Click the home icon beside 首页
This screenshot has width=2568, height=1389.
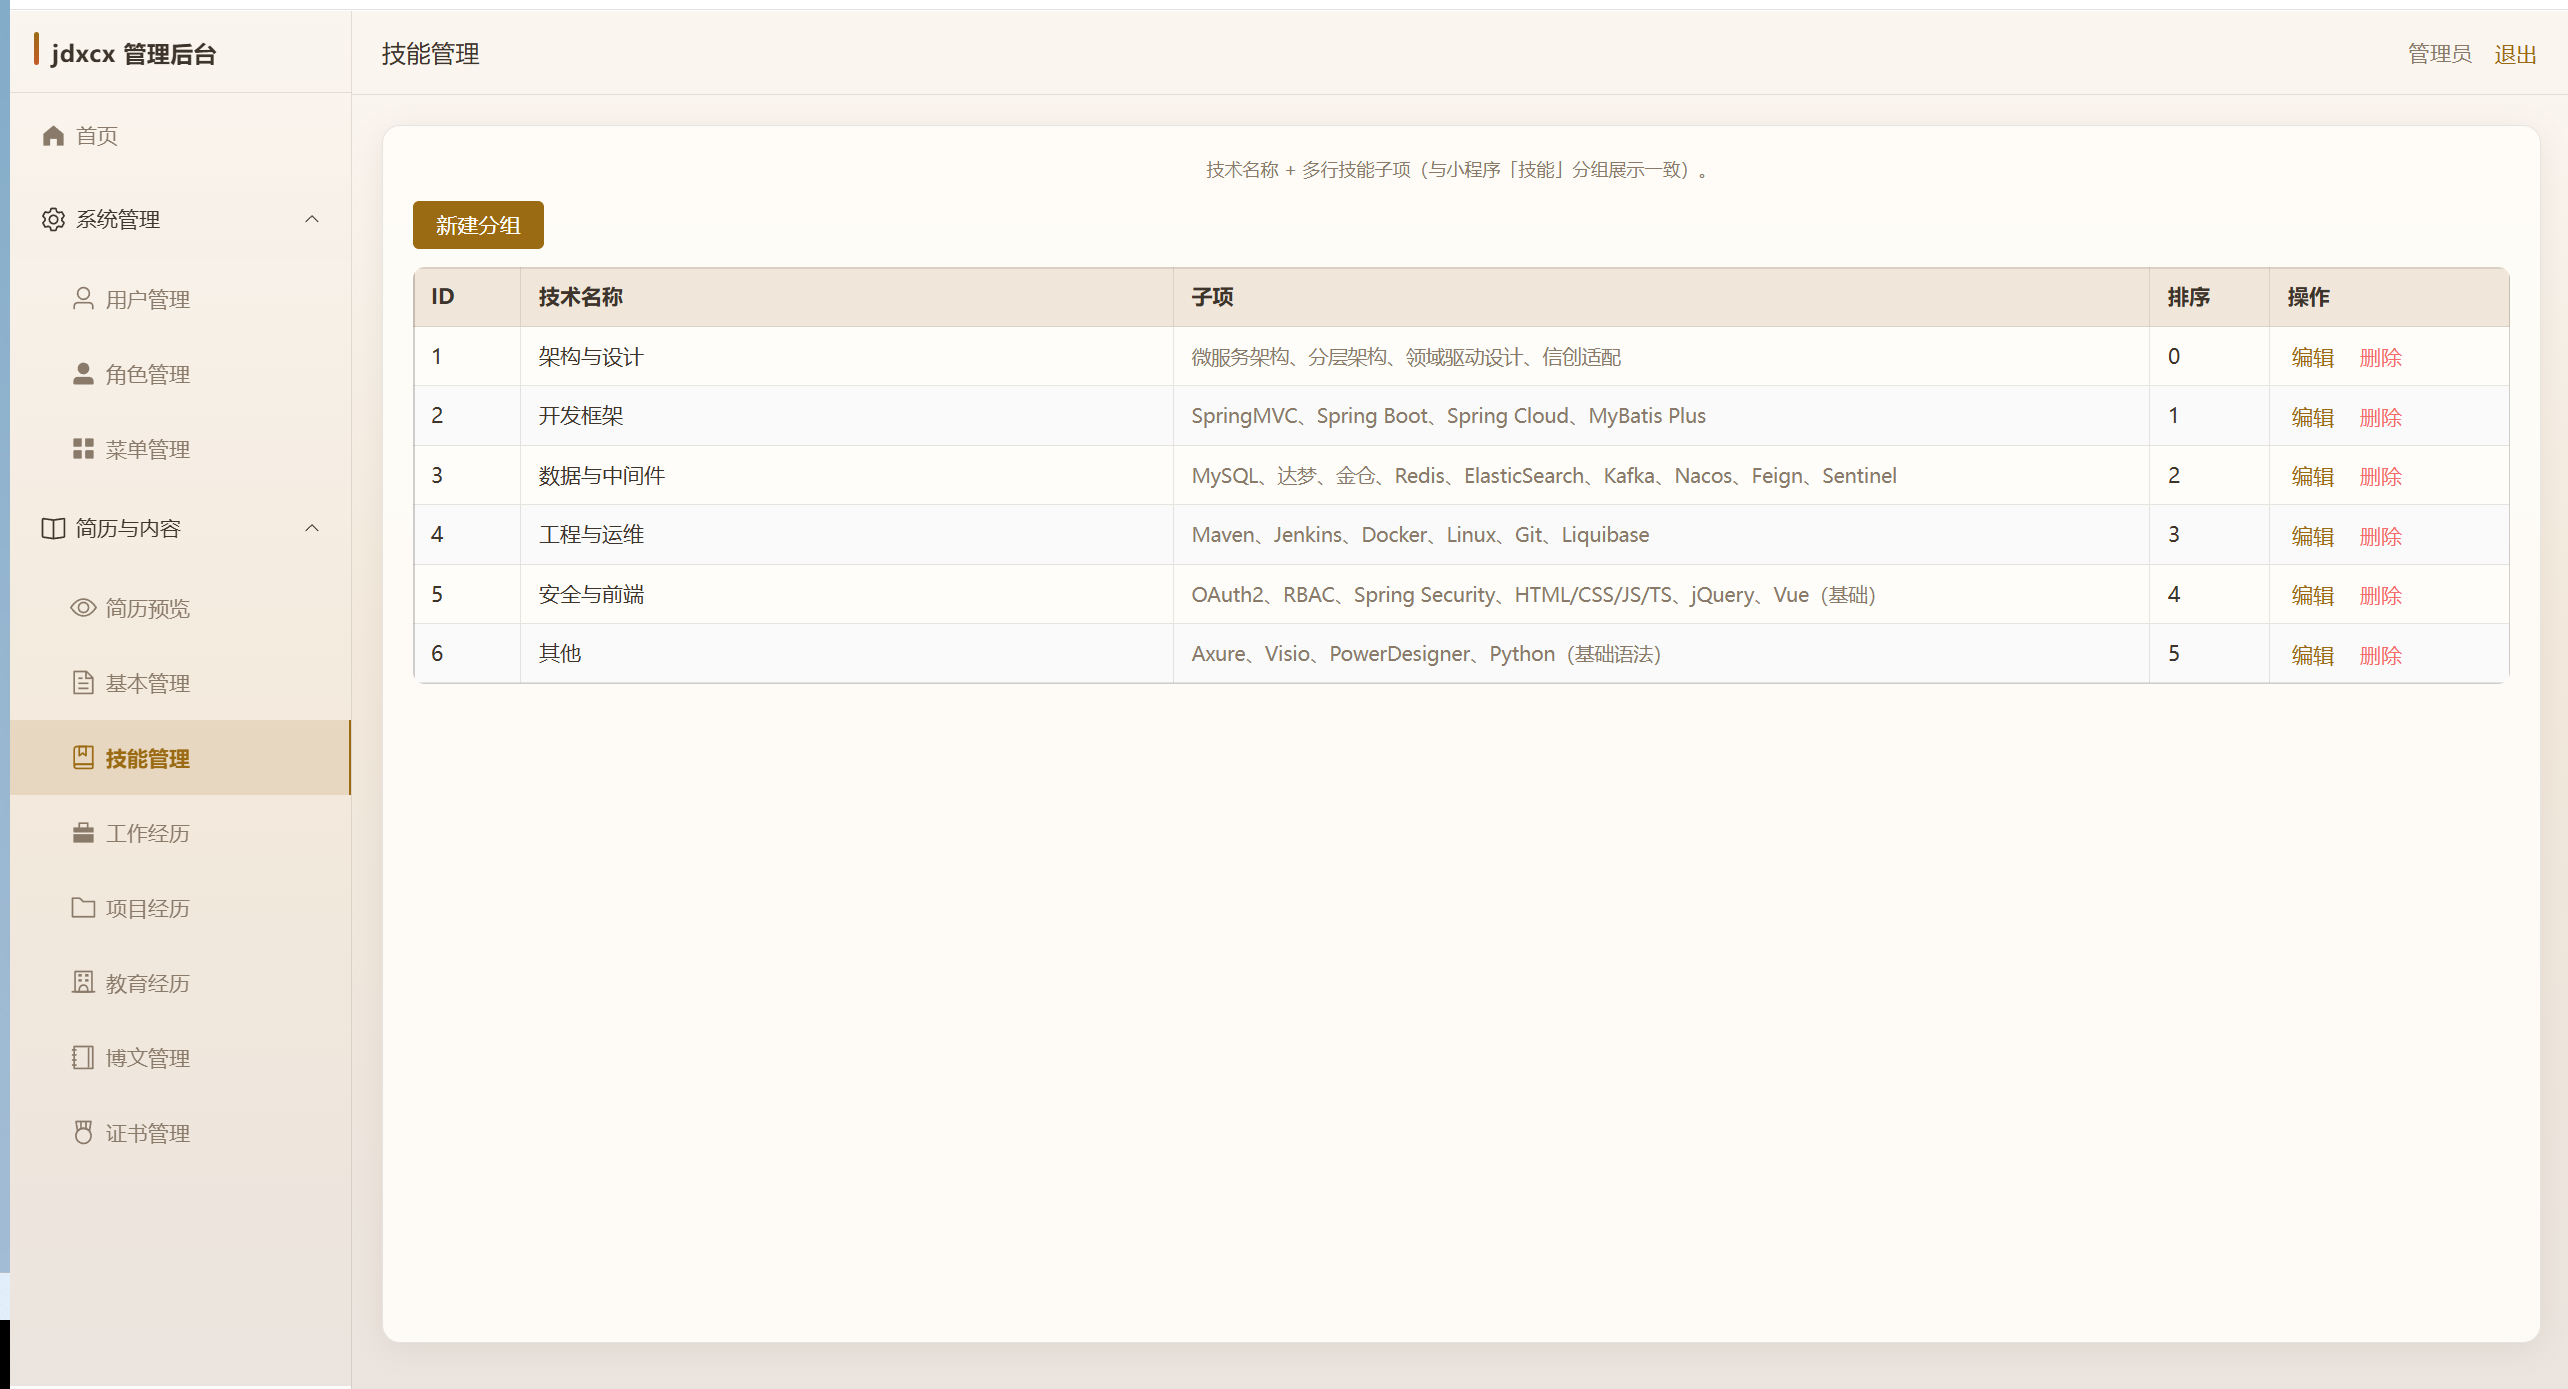coord(54,136)
